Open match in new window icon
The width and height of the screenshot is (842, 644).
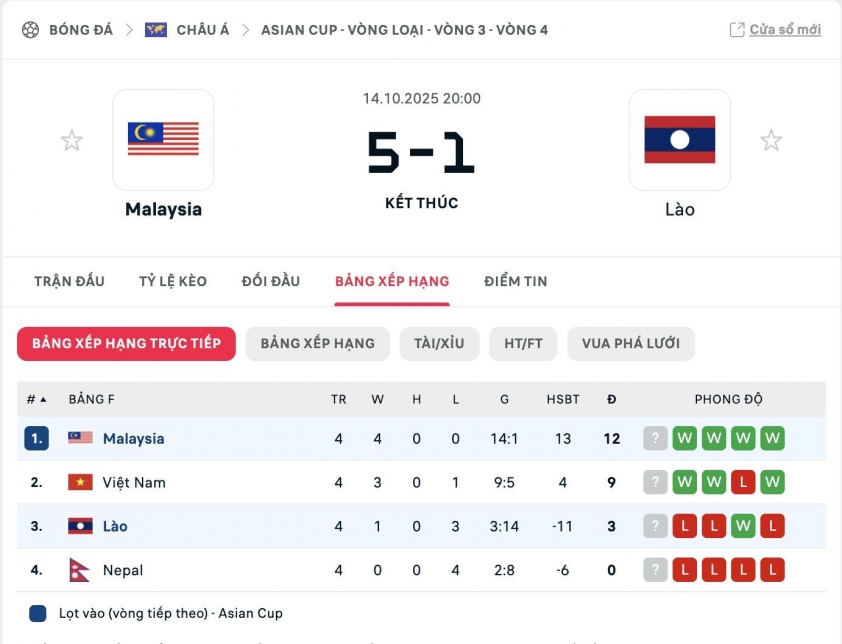(x=737, y=30)
